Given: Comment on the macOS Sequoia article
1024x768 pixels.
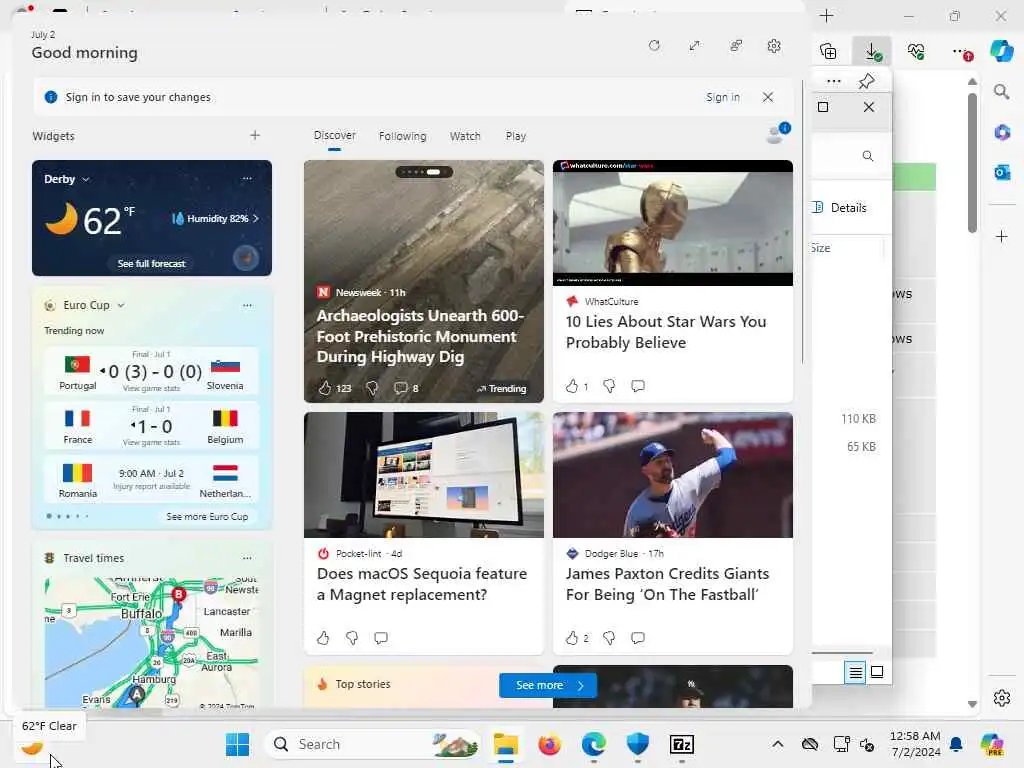Looking at the screenshot, I should (381, 638).
